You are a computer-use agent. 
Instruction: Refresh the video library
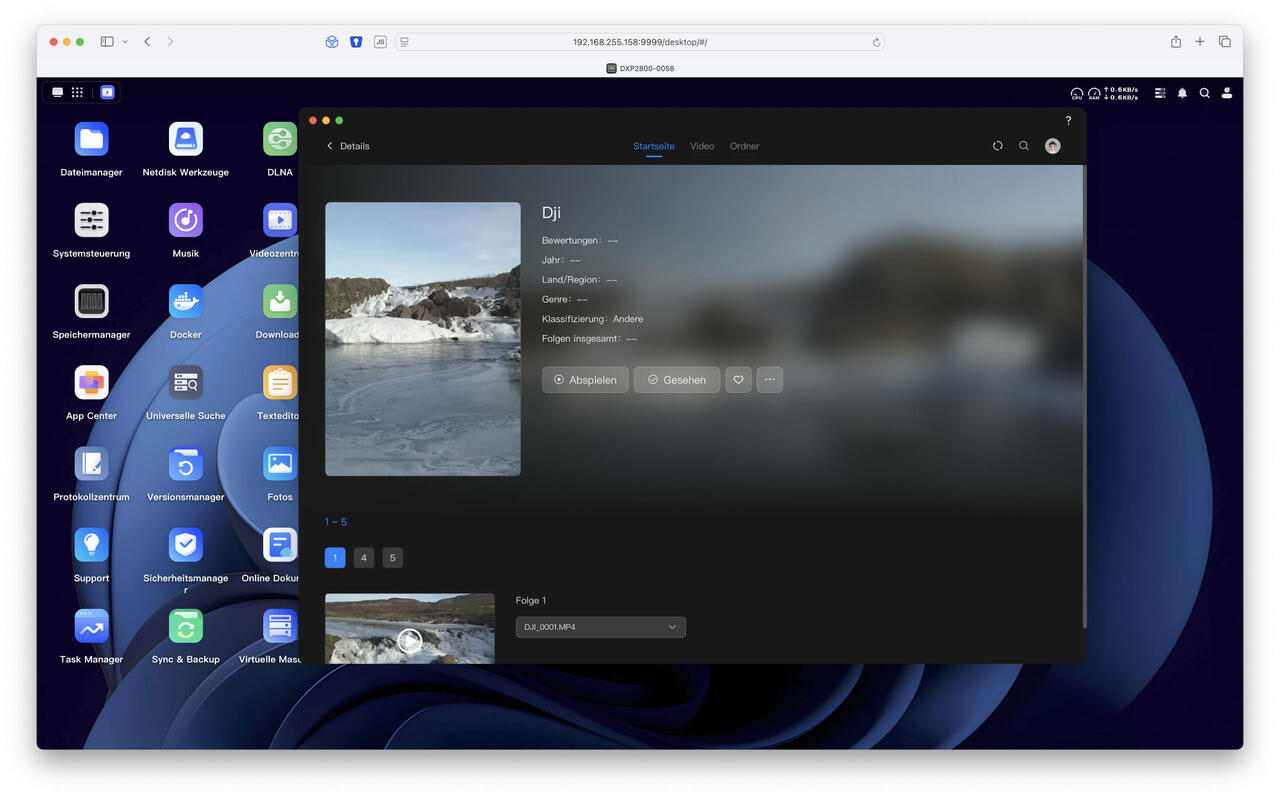point(997,146)
